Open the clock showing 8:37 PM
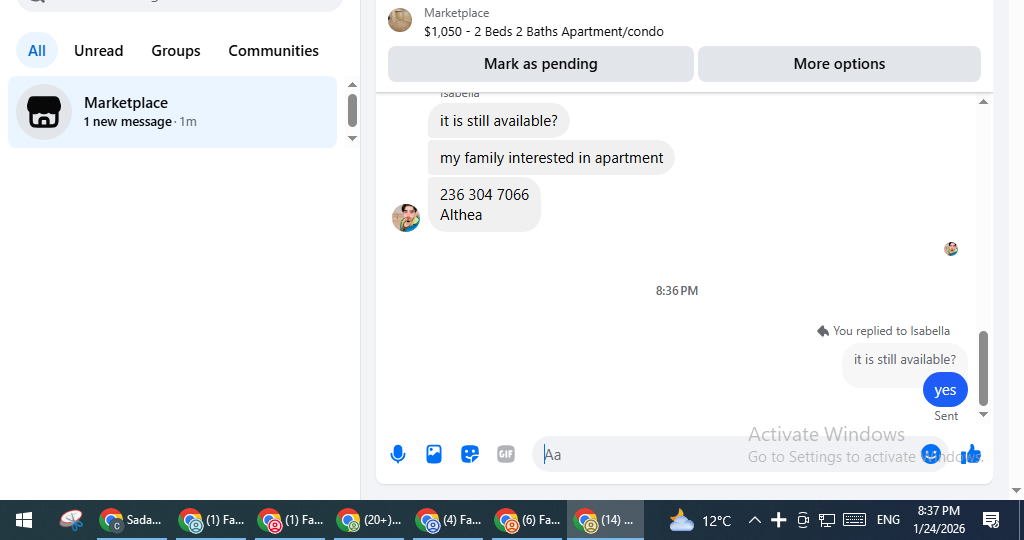The image size is (1024, 540). point(939,520)
